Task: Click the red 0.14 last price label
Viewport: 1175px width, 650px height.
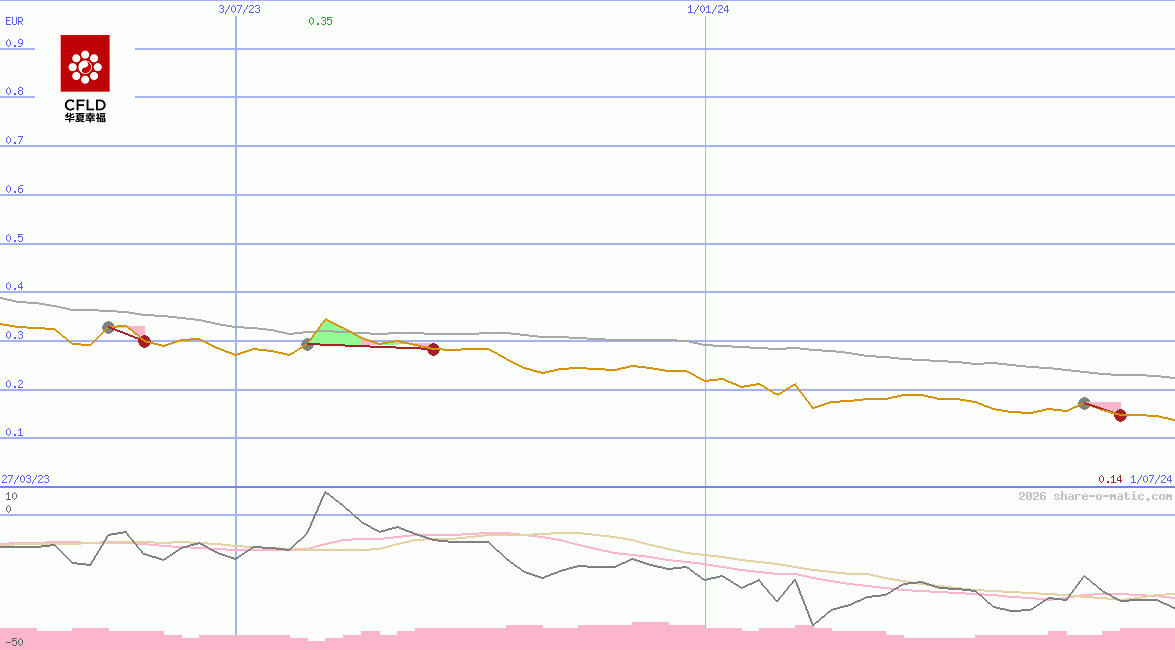Action: (1110, 479)
